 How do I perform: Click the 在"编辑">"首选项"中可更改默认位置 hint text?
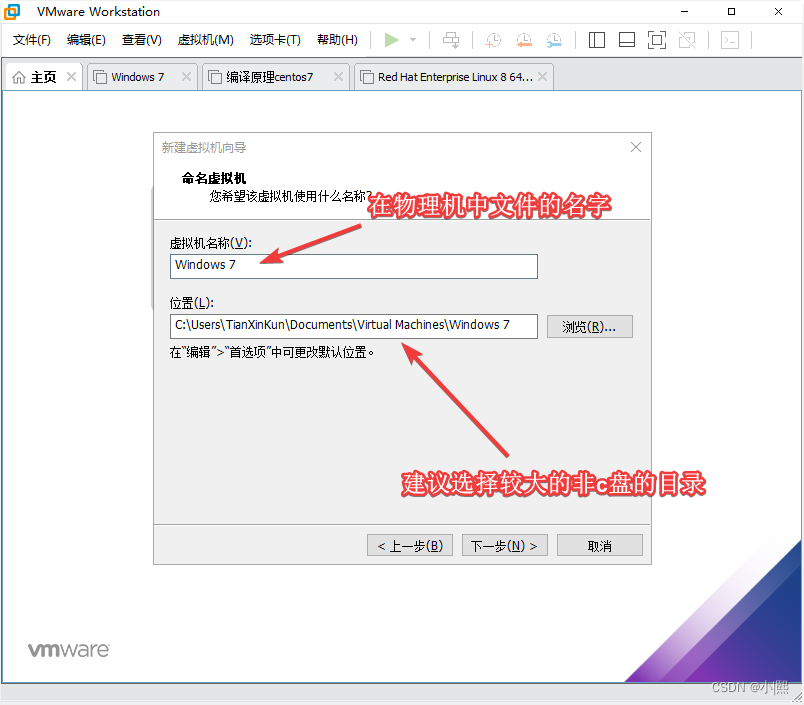point(272,353)
